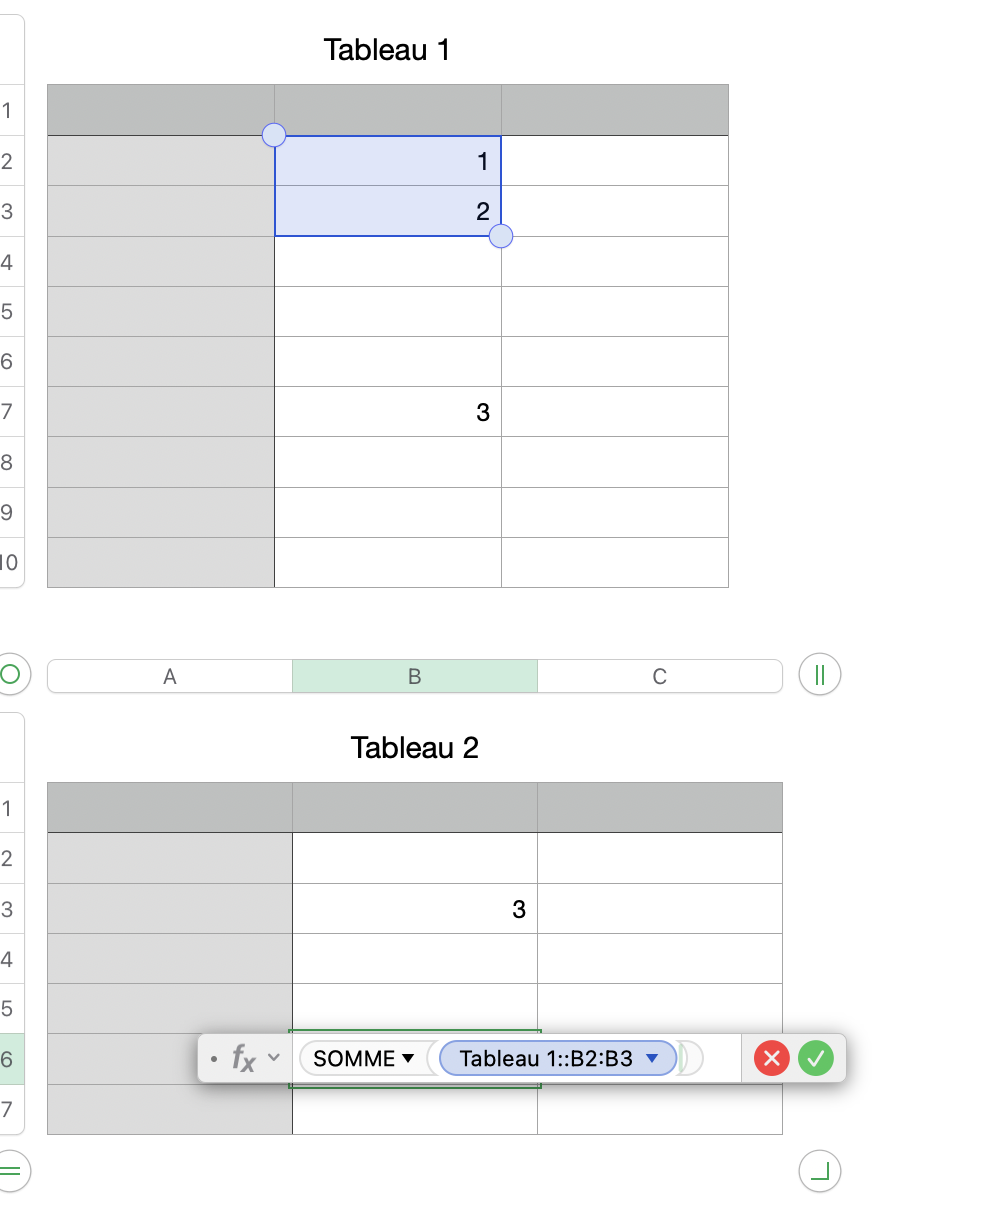Click the add-row handle below Tableau 2
Viewport: 984px width, 1230px height.
coord(10,1169)
